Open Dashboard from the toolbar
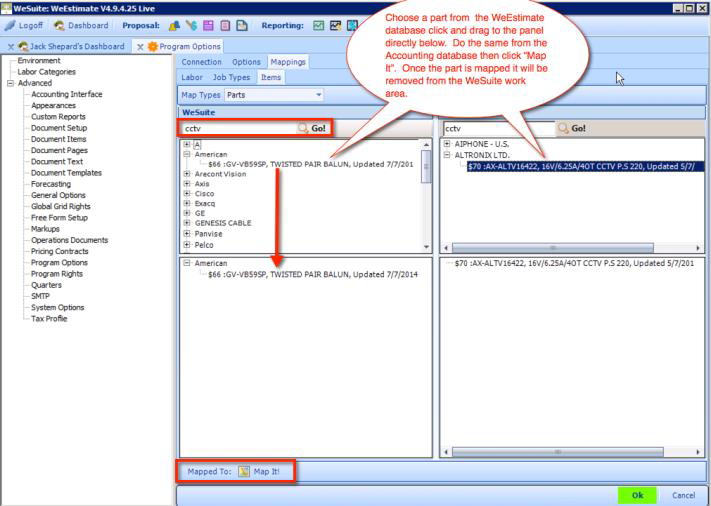The height and width of the screenshot is (506, 711). 82,26
